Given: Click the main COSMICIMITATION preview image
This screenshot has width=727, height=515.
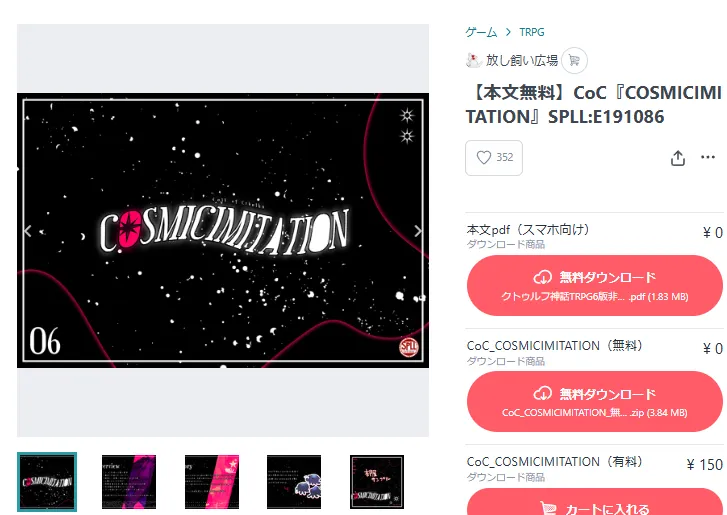Looking at the screenshot, I should [x=223, y=230].
